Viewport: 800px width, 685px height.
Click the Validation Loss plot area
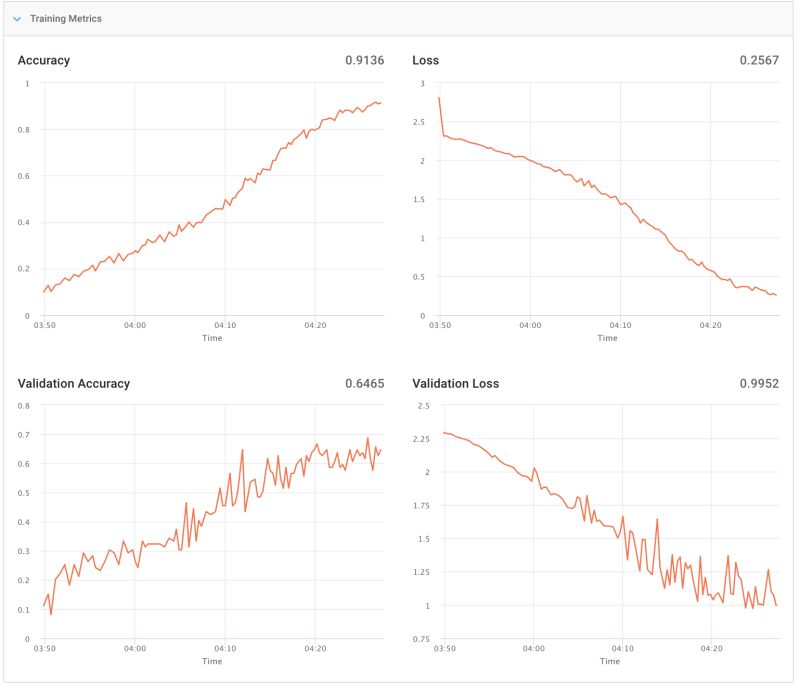click(600, 520)
